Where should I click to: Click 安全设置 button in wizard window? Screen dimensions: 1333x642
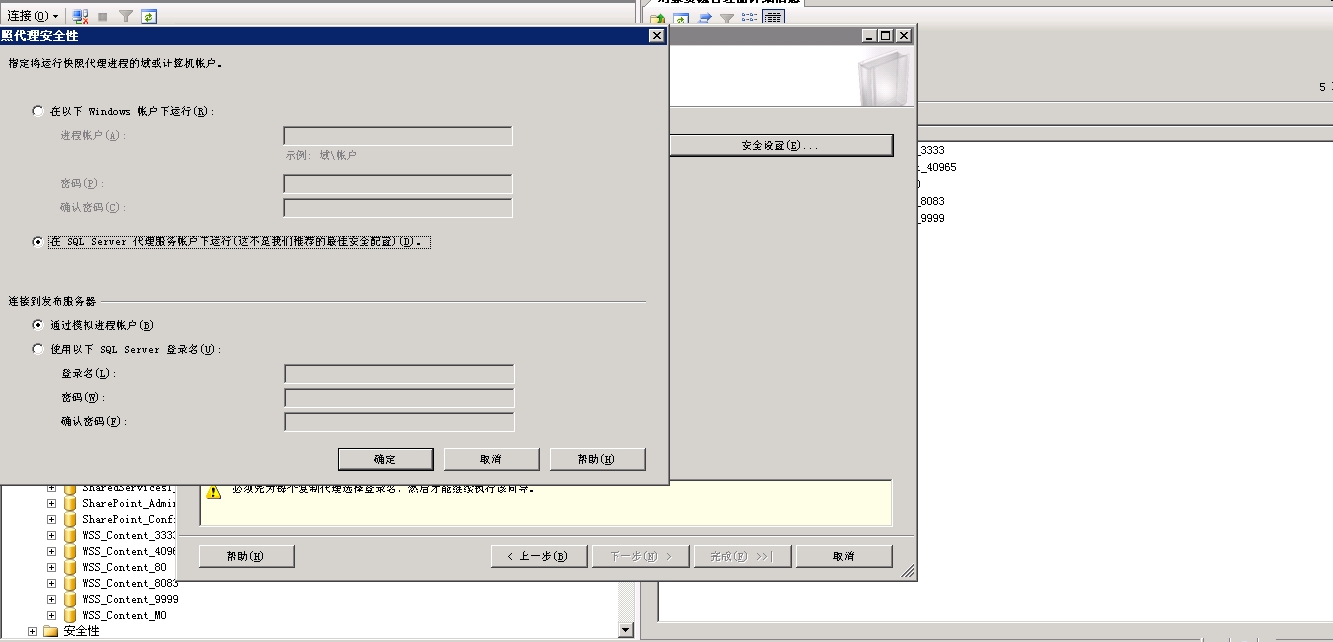point(780,145)
